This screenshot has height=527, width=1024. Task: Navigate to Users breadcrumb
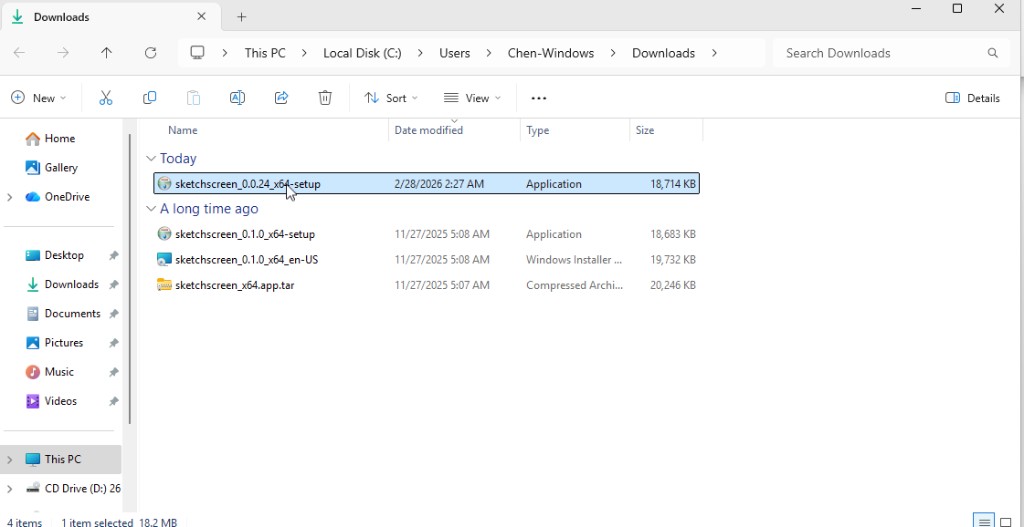(x=455, y=53)
